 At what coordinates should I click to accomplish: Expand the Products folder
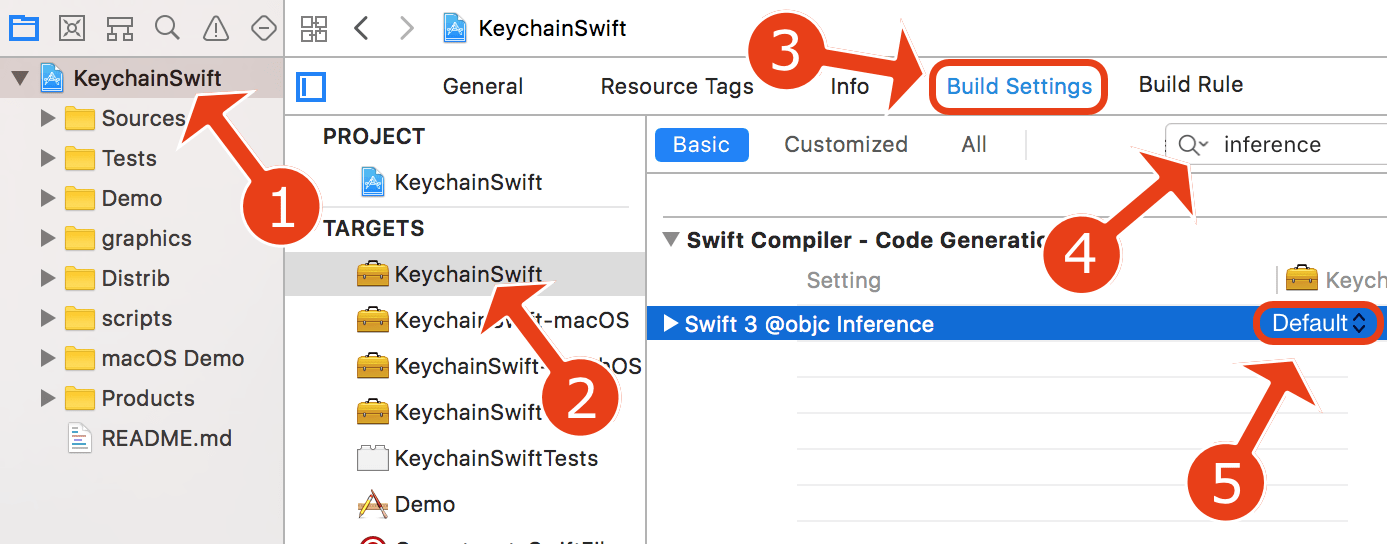(x=48, y=398)
